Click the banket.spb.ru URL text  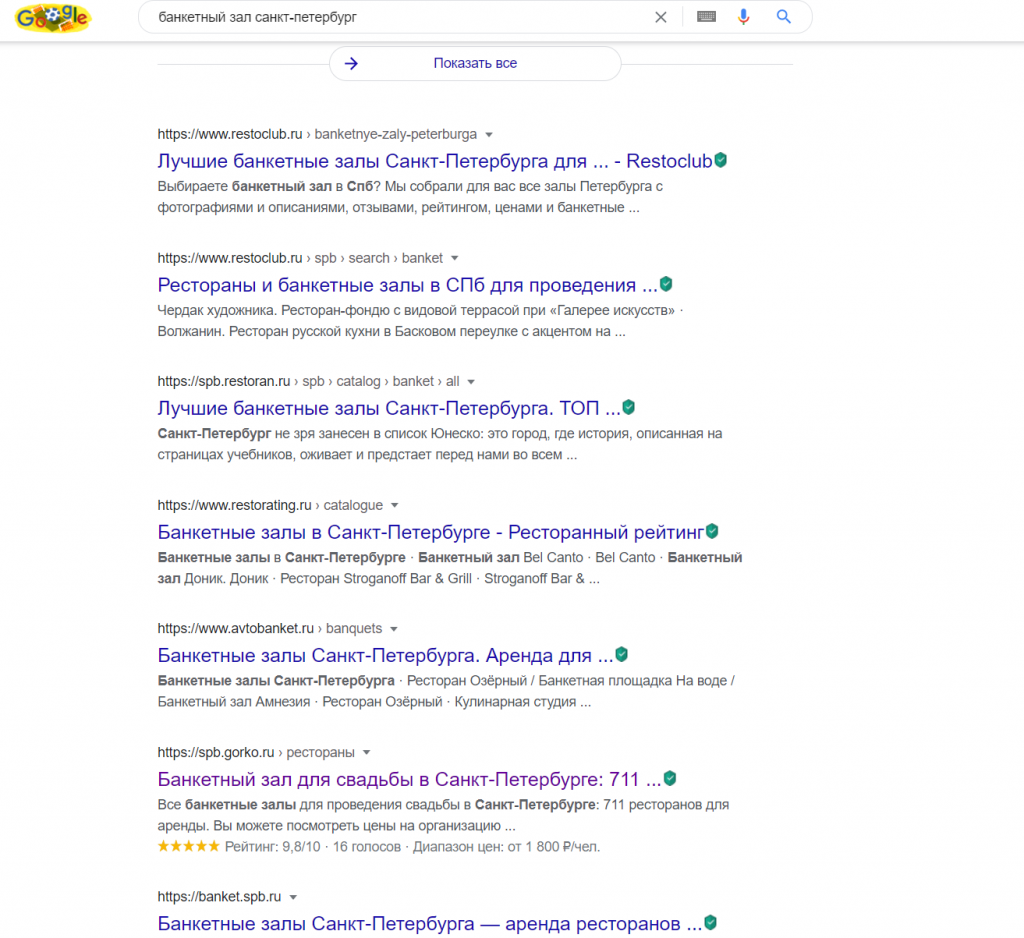click(x=219, y=897)
